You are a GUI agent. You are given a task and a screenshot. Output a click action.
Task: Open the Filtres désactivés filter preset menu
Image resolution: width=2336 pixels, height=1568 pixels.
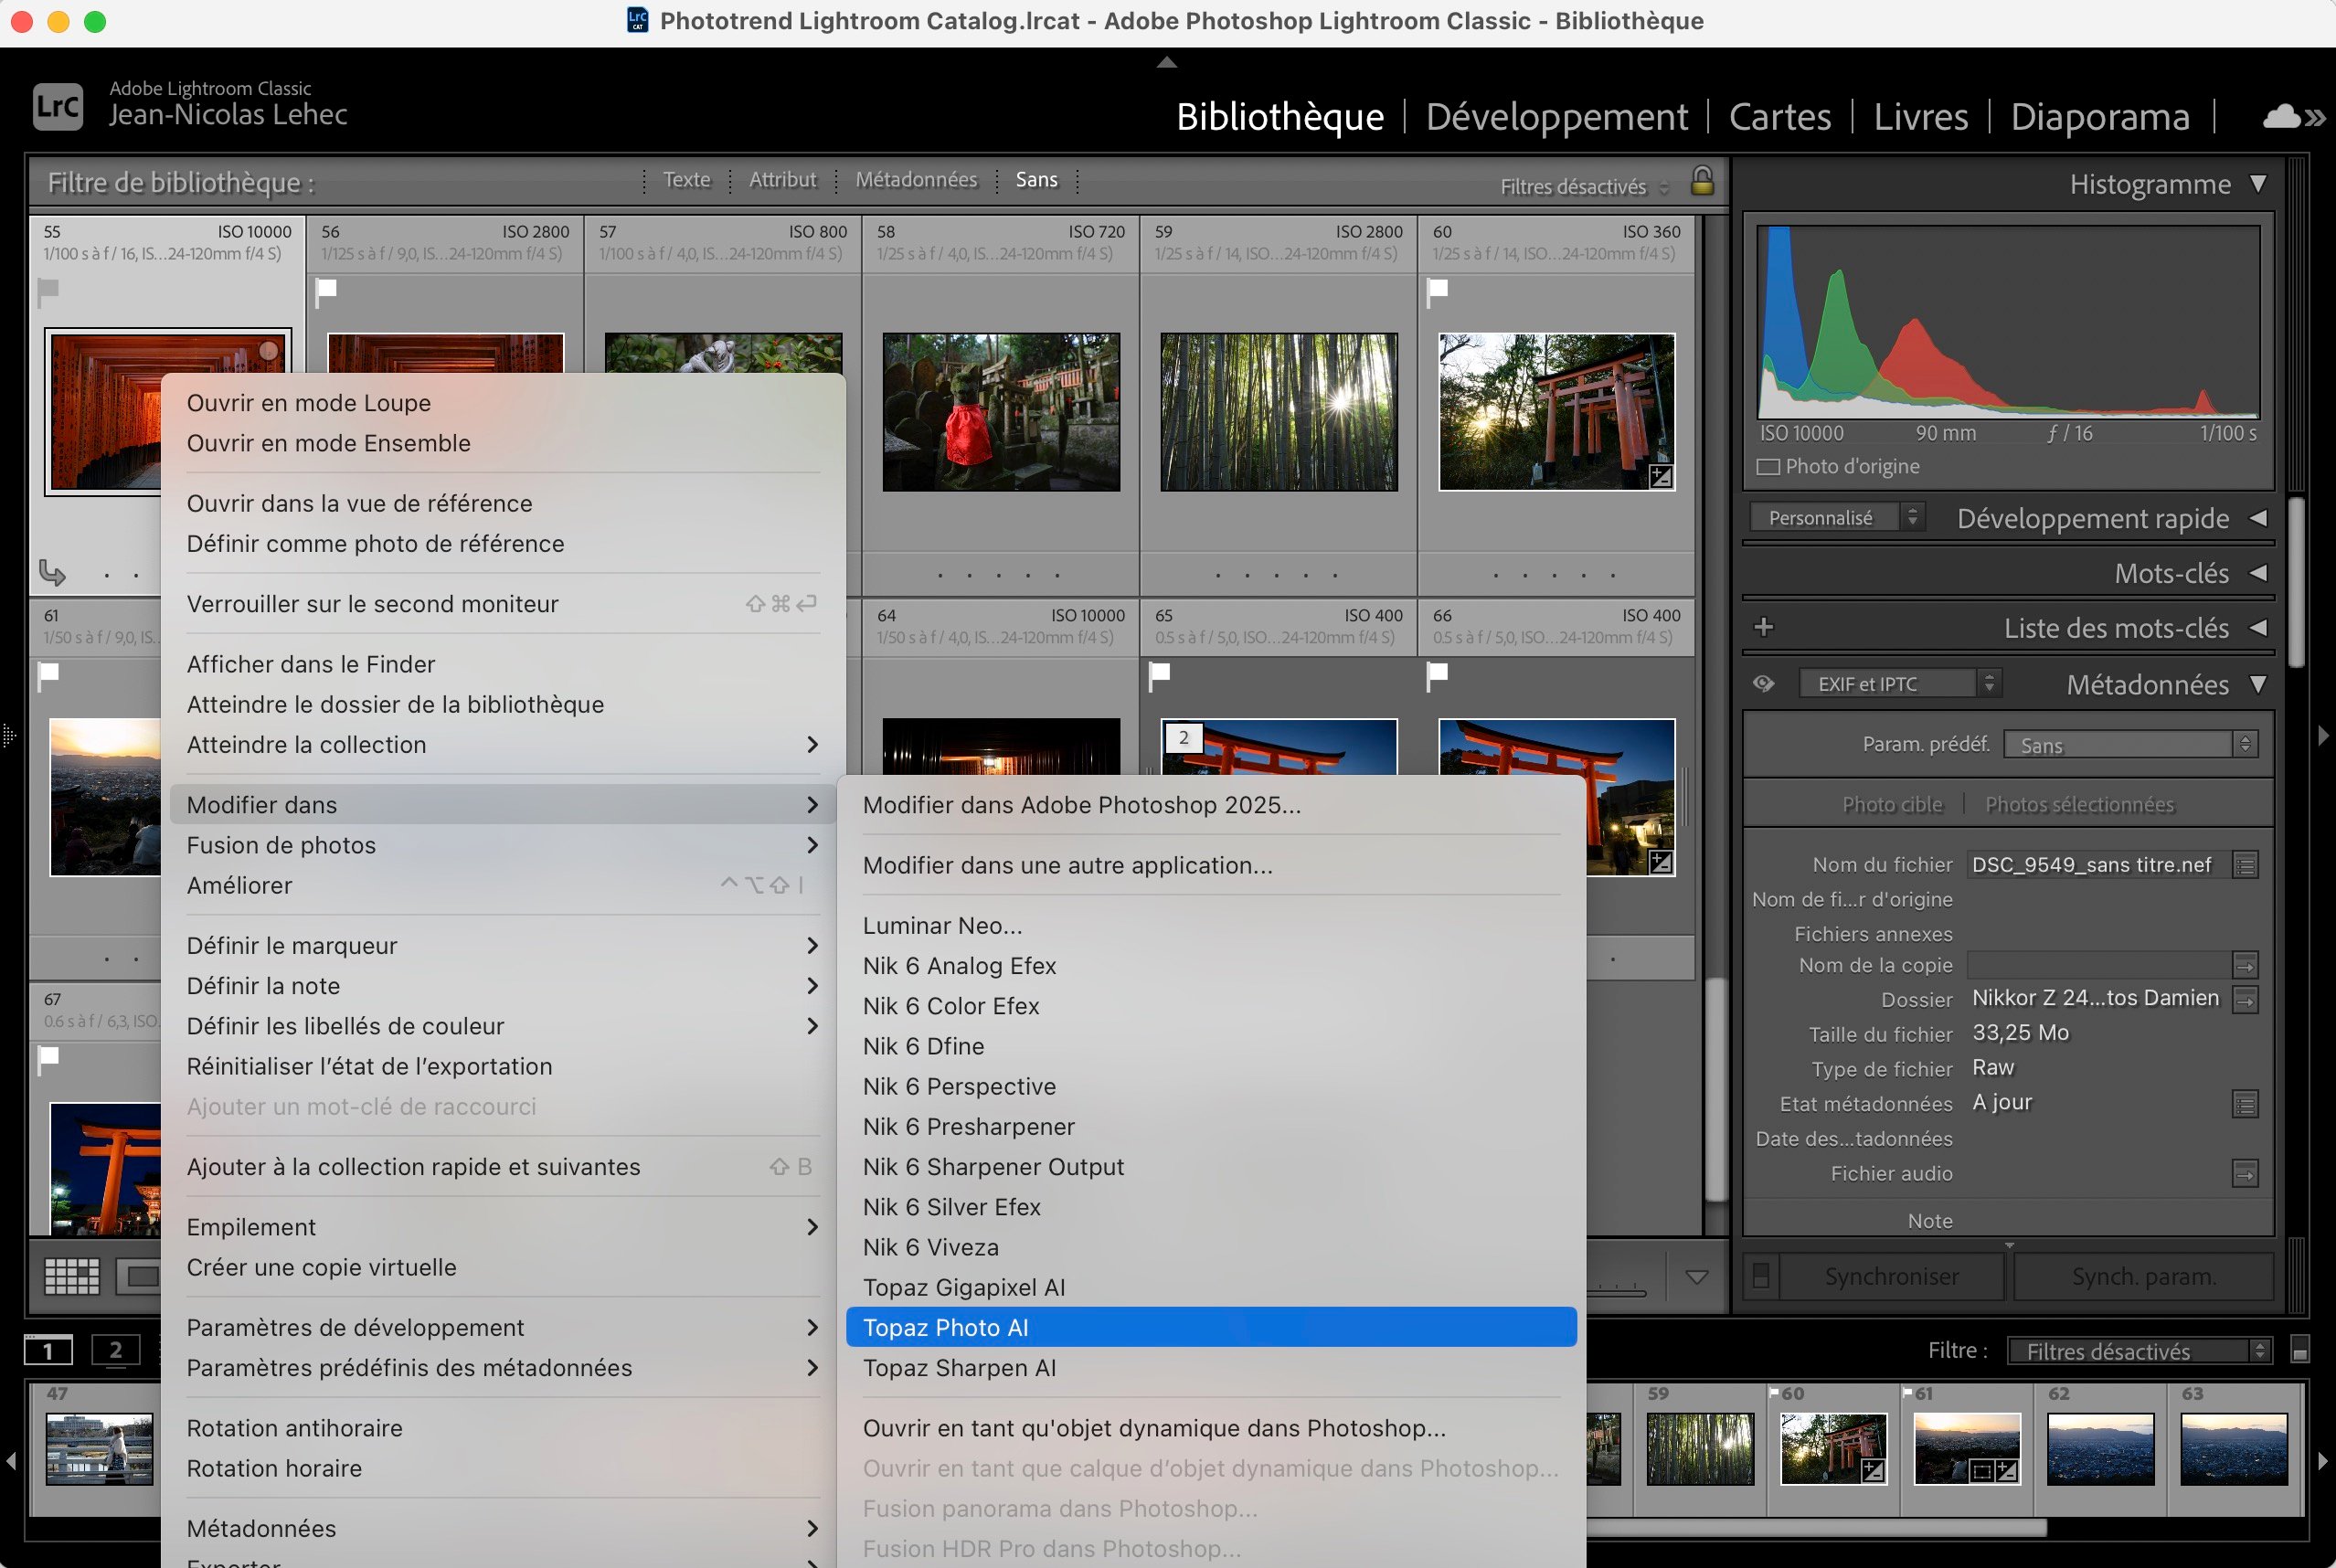click(1585, 187)
